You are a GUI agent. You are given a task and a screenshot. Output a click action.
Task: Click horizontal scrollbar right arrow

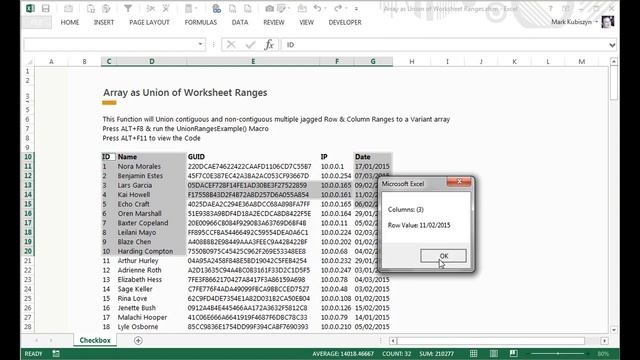click(x=604, y=340)
